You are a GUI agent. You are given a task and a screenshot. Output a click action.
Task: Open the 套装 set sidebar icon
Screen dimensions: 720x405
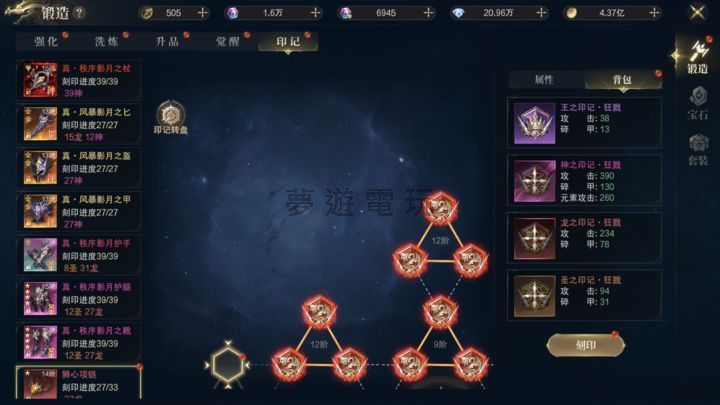[x=698, y=150]
